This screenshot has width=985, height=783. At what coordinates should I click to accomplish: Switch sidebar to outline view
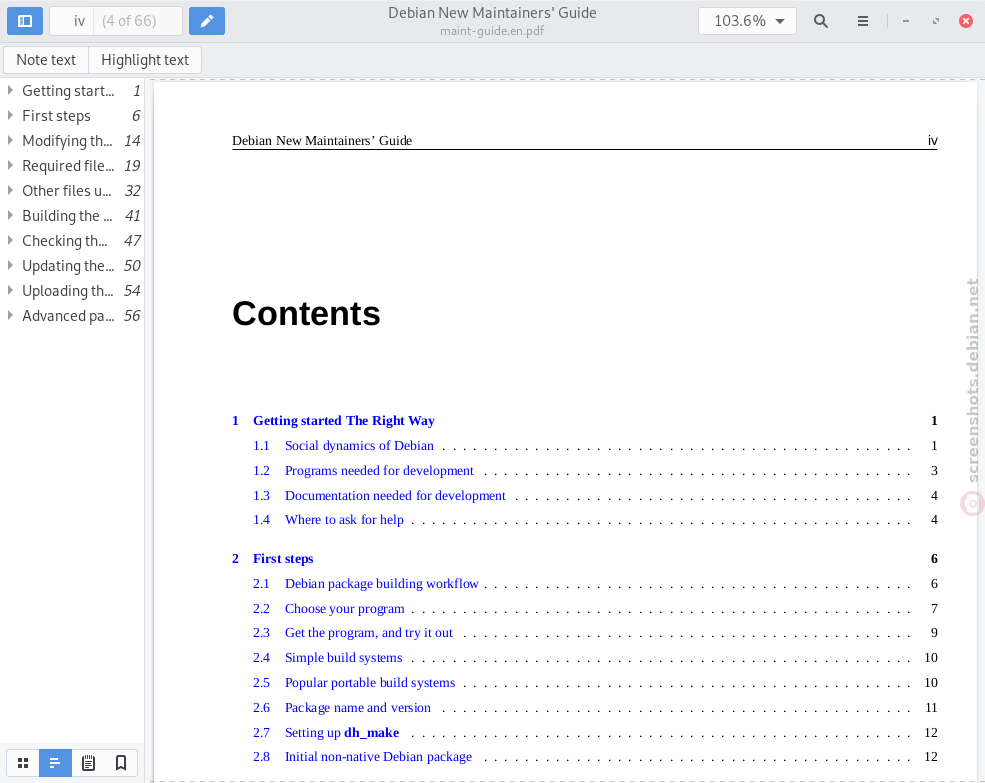point(55,763)
